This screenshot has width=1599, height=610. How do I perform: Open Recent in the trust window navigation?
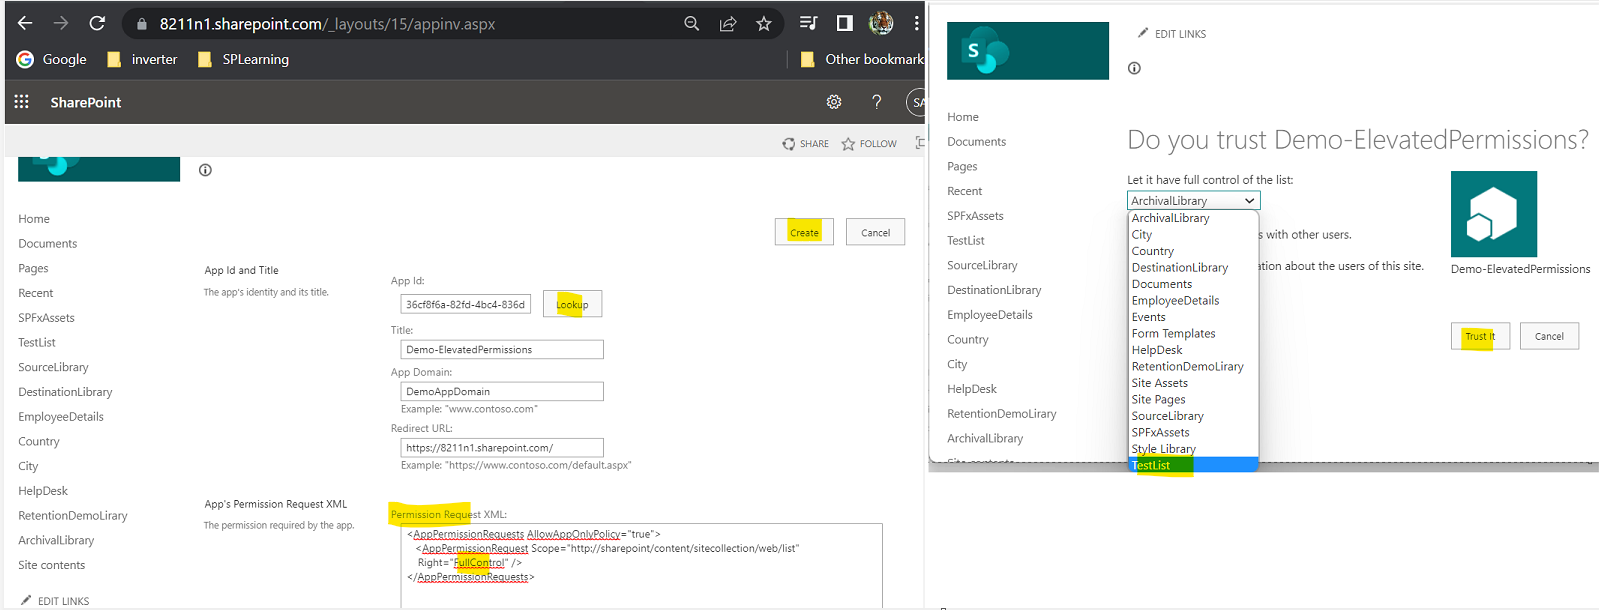(965, 191)
